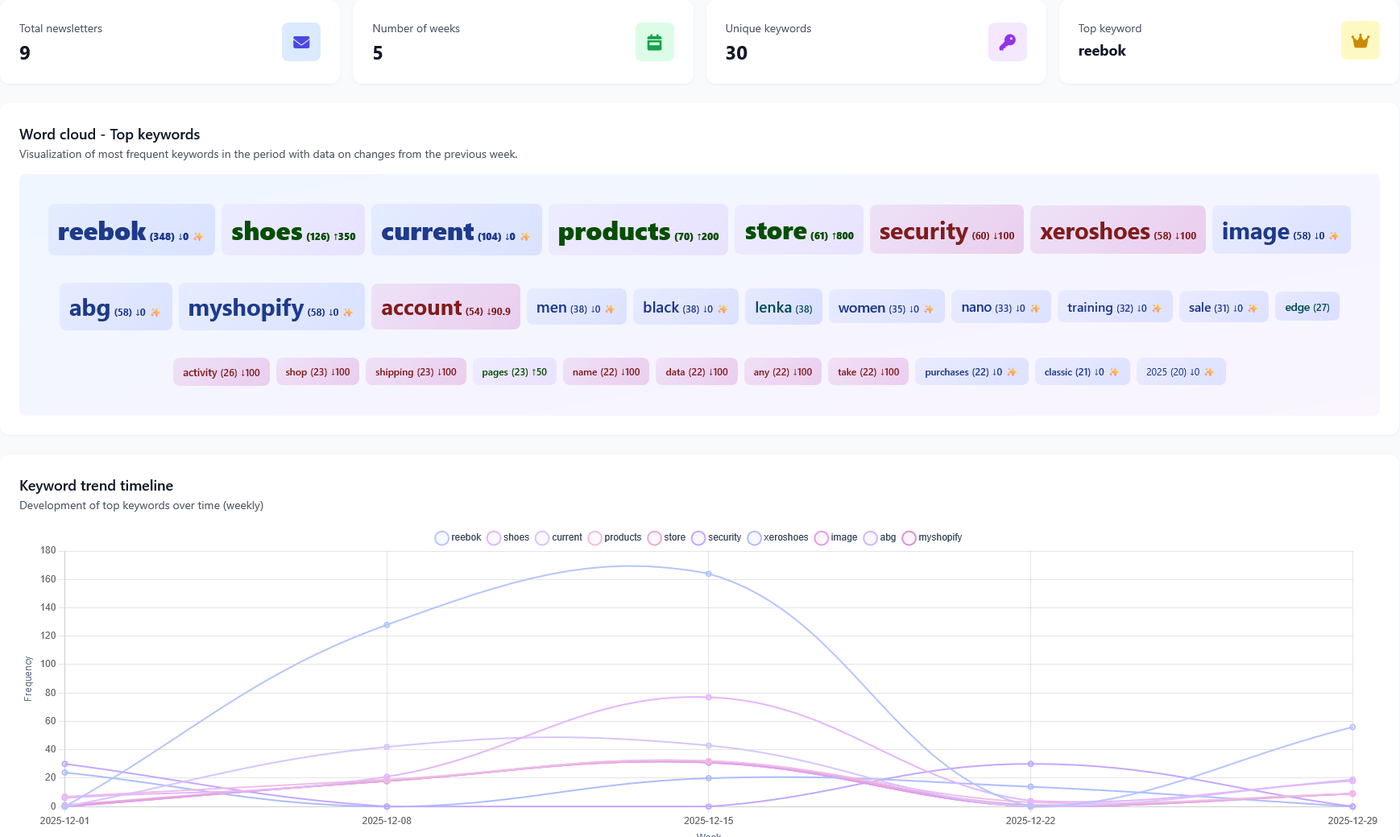
Task: Click the purchases (22) keyword chip
Action: (971, 372)
